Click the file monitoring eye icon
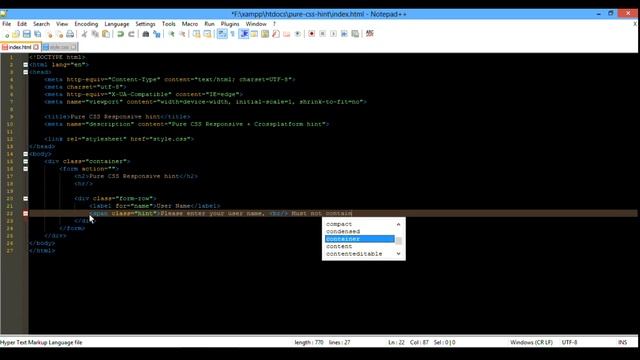 [298, 34]
